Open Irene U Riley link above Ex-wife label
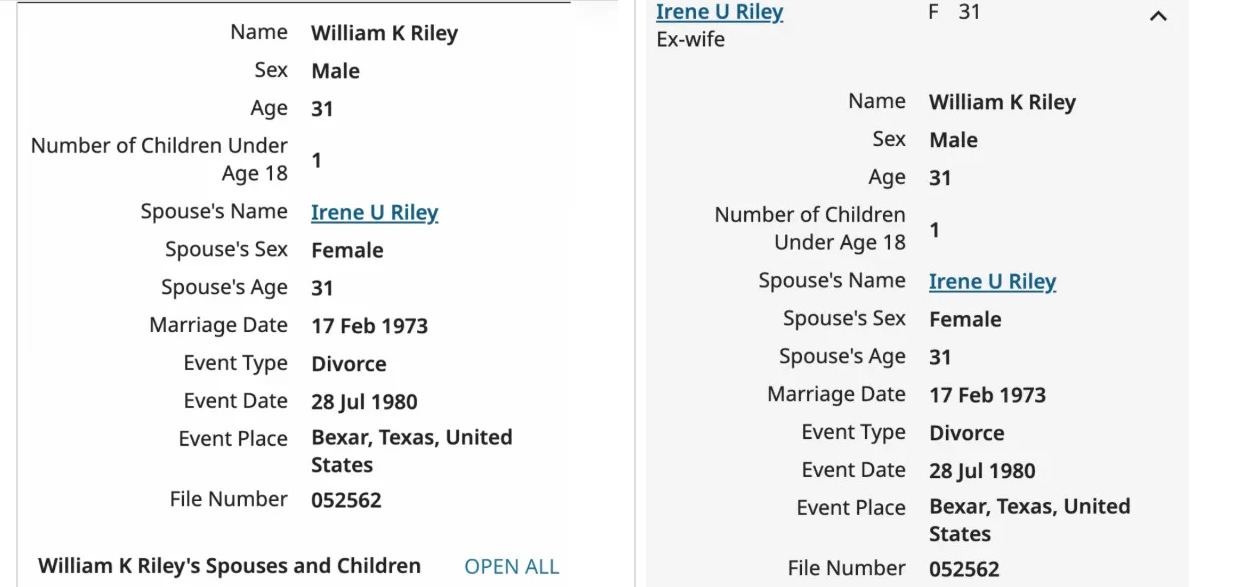This screenshot has width=1236, height=587. click(x=719, y=12)
